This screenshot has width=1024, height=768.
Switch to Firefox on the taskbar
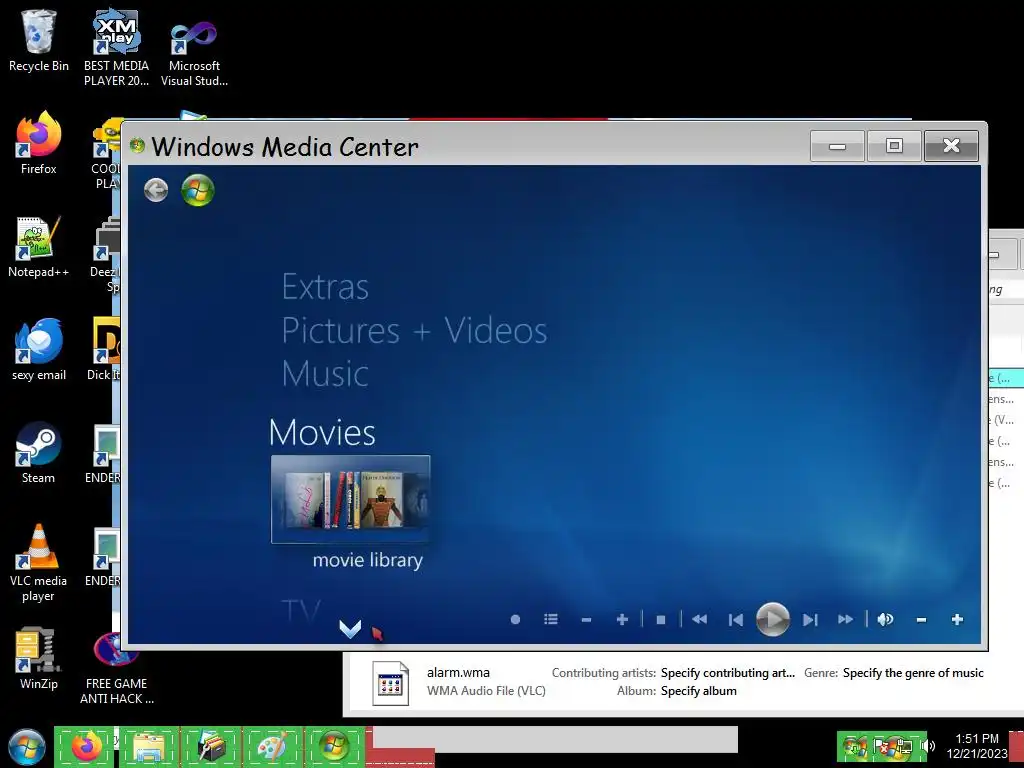point(84,746)
